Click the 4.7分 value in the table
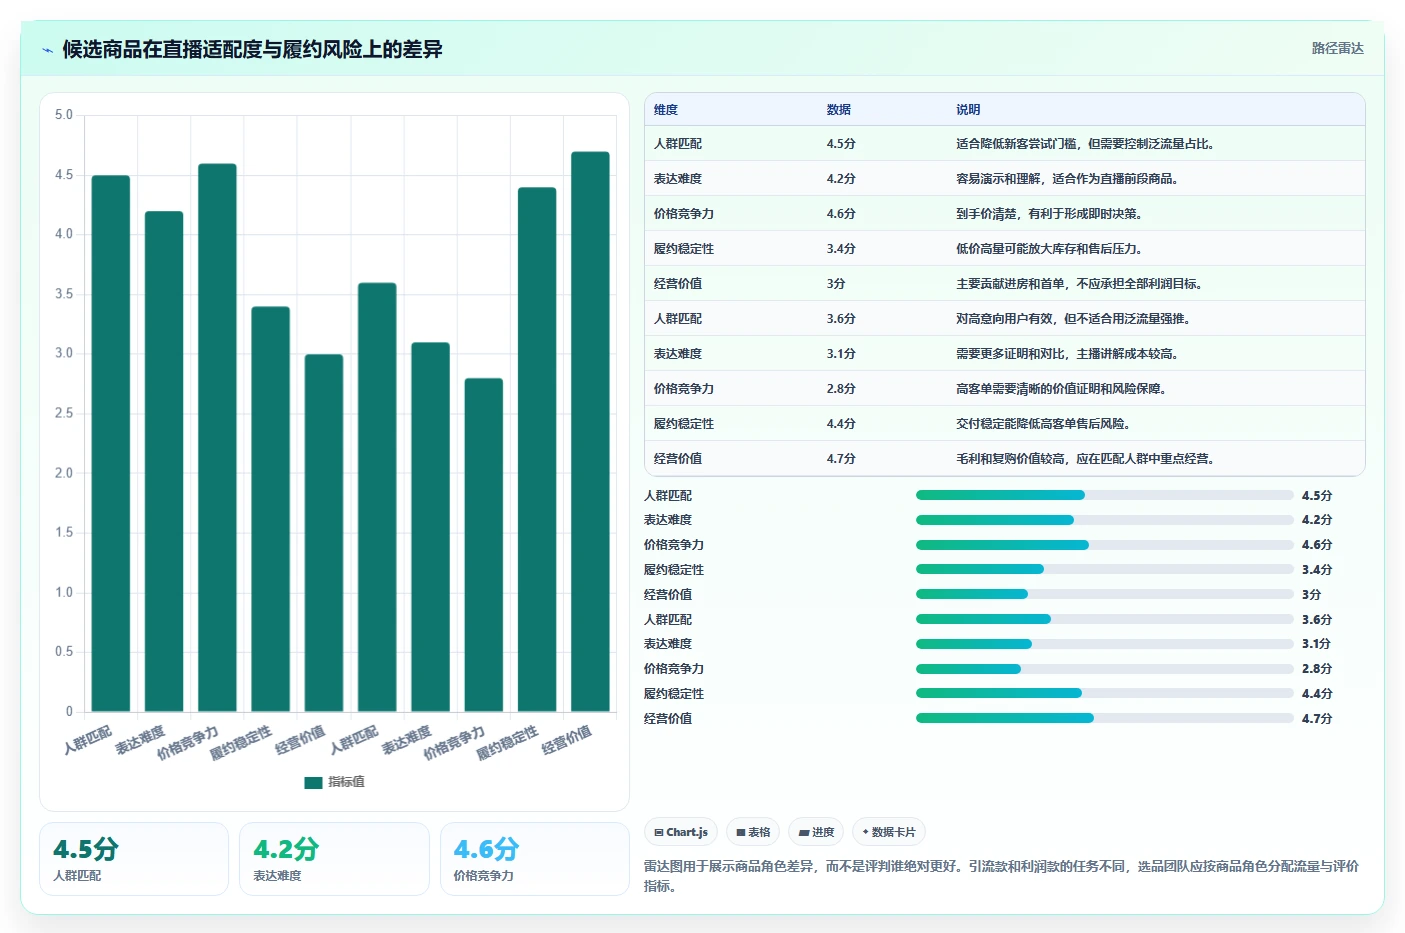Screen dimensions: 1405x933 pos(841,459)
